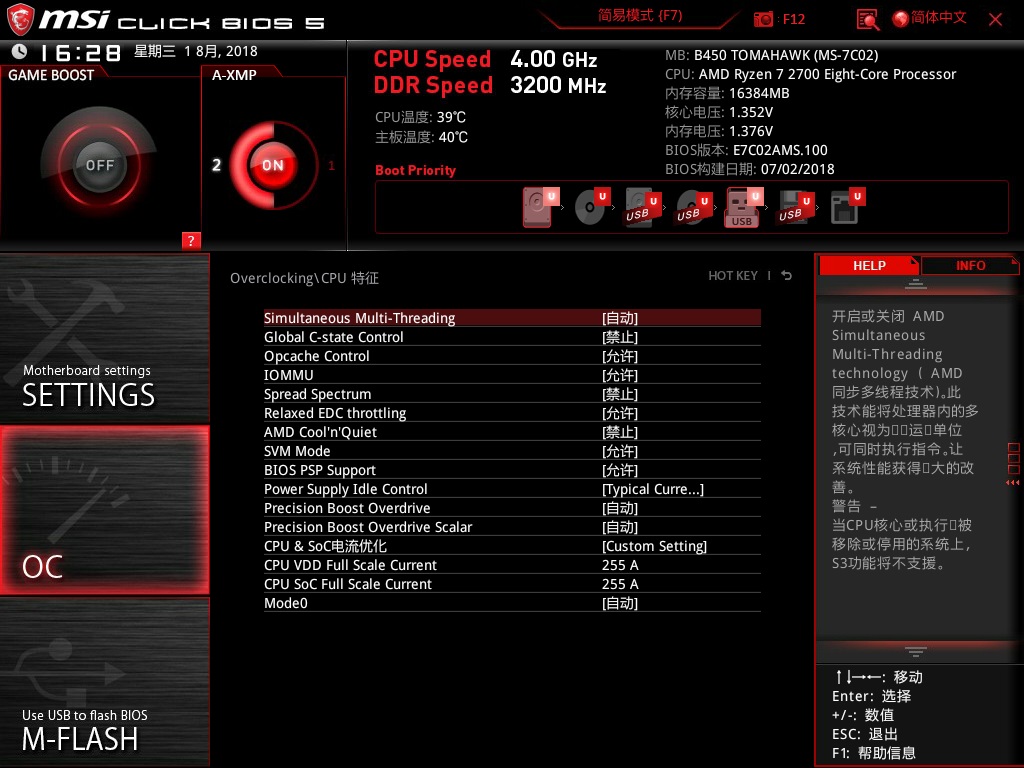Screen dimensions: 1024x768
Task: Click the USB CD/DVD boot icon
Action: point(693,208)
